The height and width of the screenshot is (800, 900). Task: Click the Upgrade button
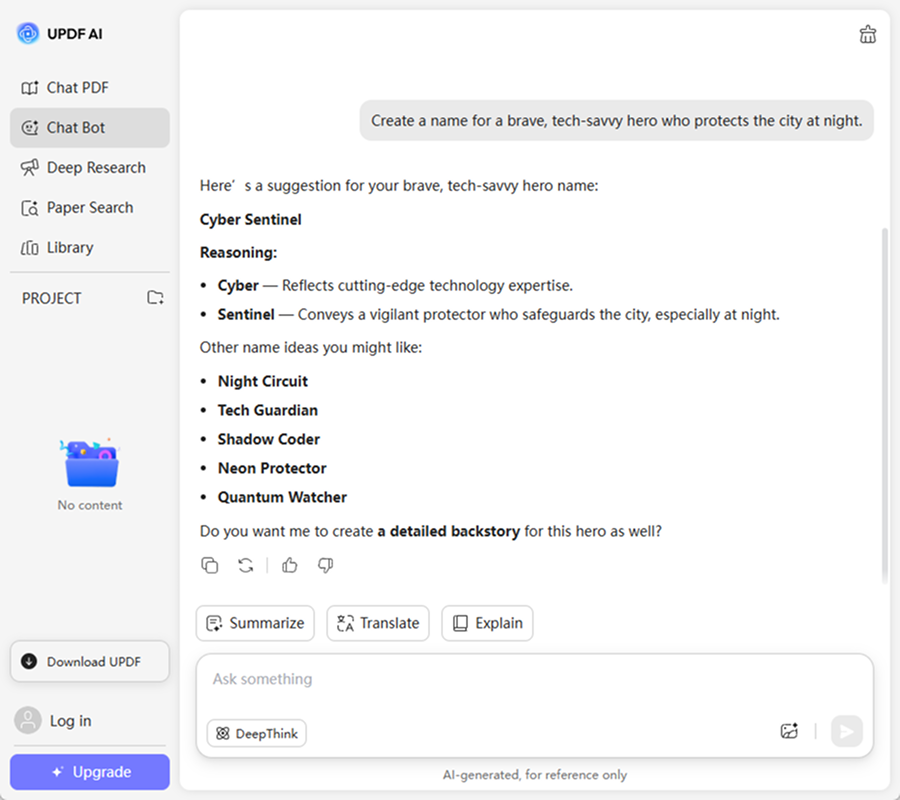[90, 772]
